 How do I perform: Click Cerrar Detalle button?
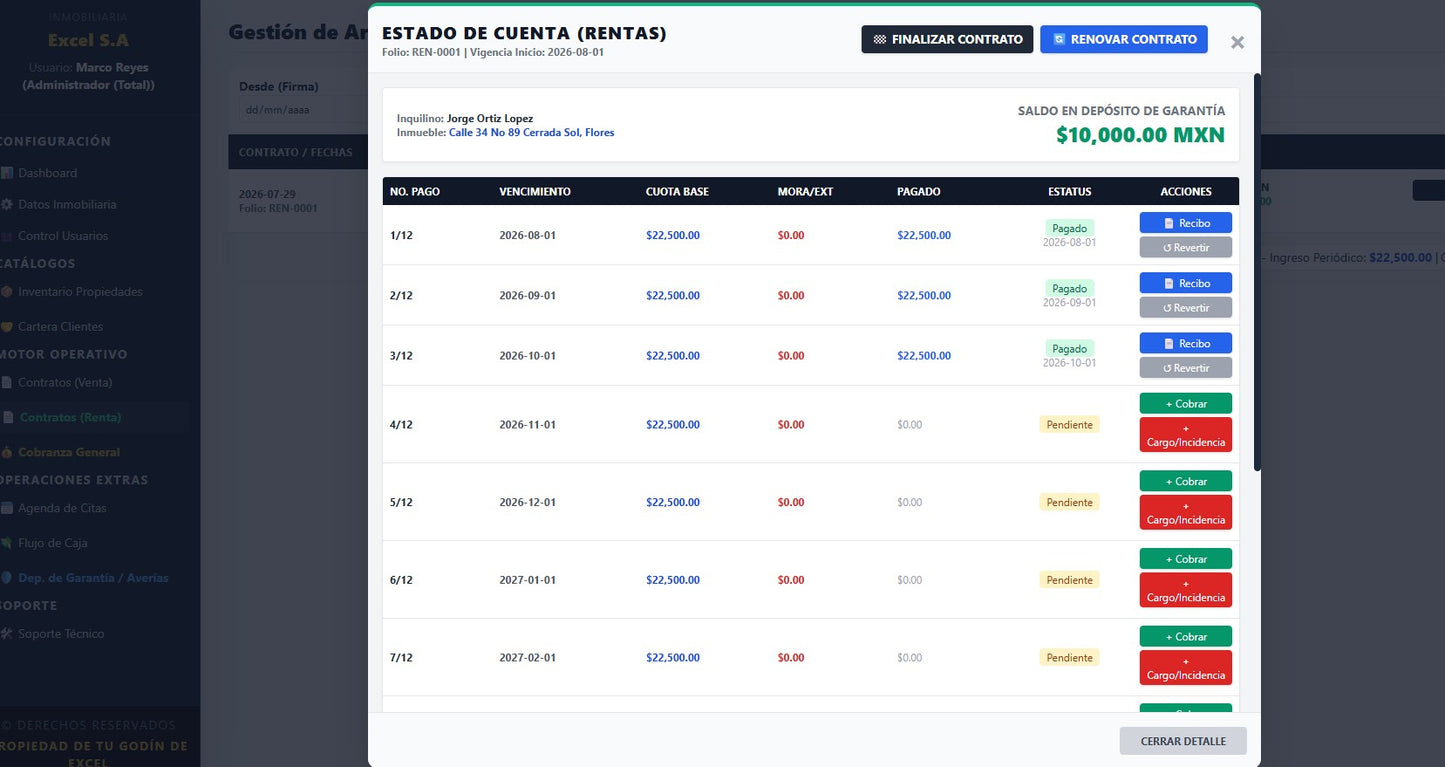(1183, 741)
